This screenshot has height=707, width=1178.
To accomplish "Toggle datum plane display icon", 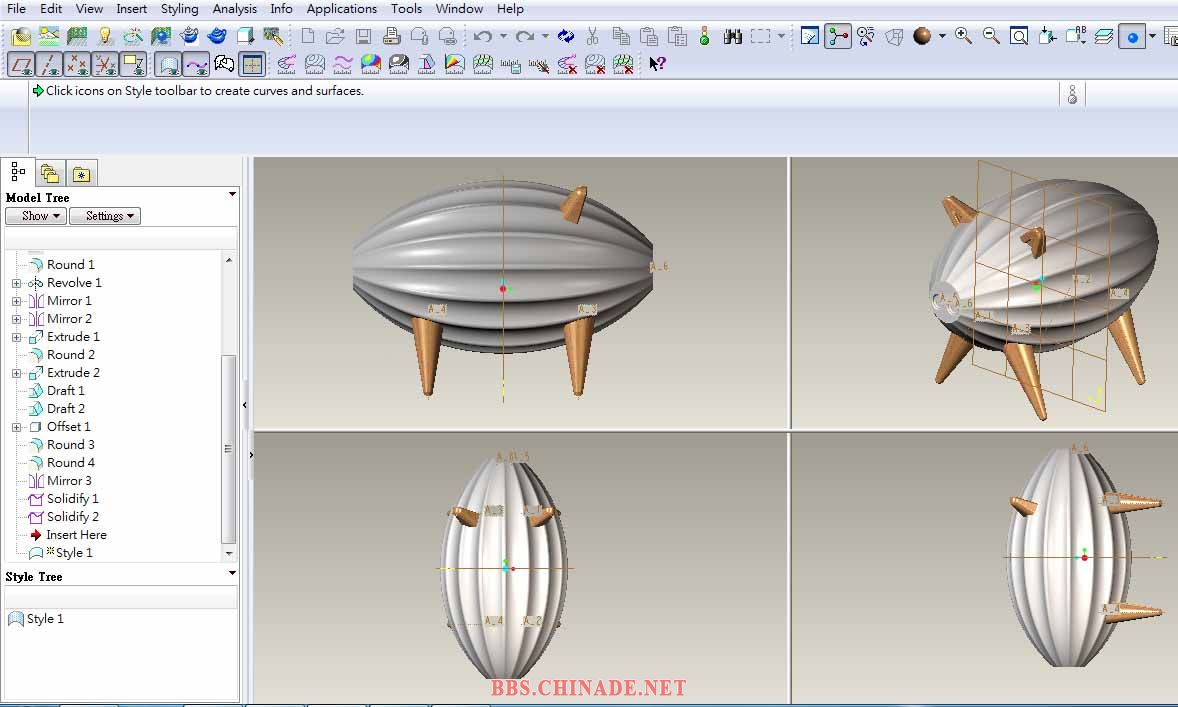I will pos(21,65).
